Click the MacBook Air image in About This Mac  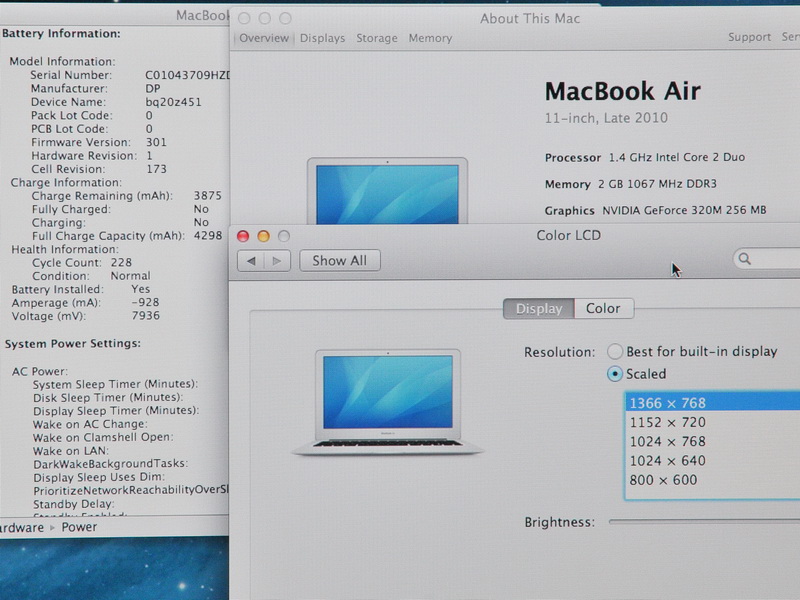coord(387,191)
